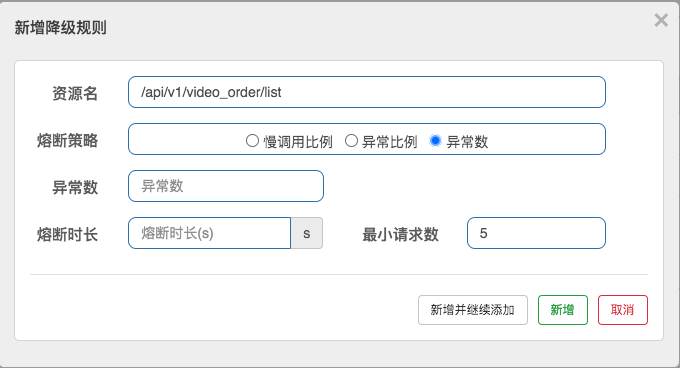Click the 异常比例 option label text
This screenshot has width=680, height=368.
pyautogui.click(x=390, y=142)
